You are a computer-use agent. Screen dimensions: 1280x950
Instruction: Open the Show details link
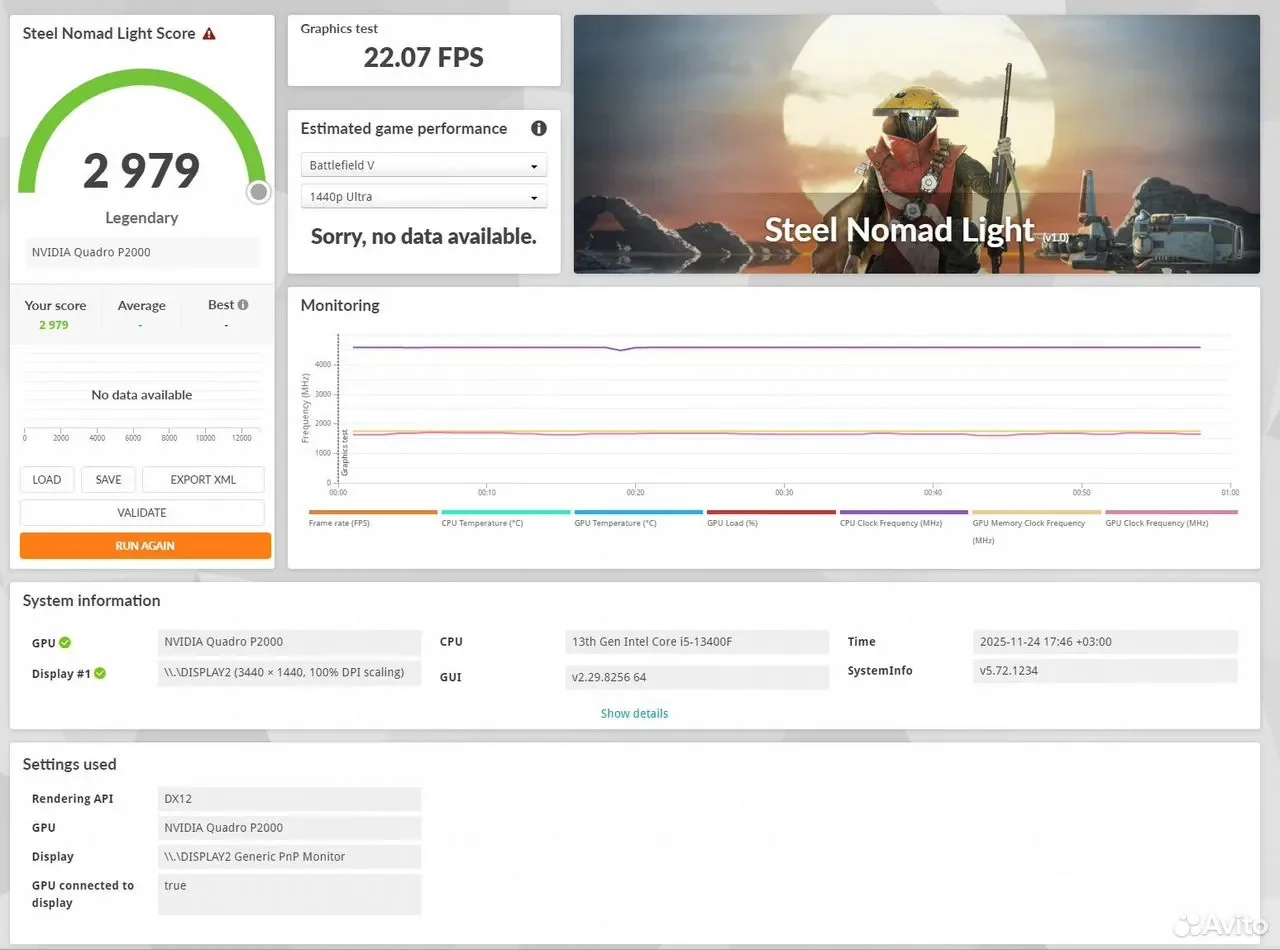(x=634, y=714)
